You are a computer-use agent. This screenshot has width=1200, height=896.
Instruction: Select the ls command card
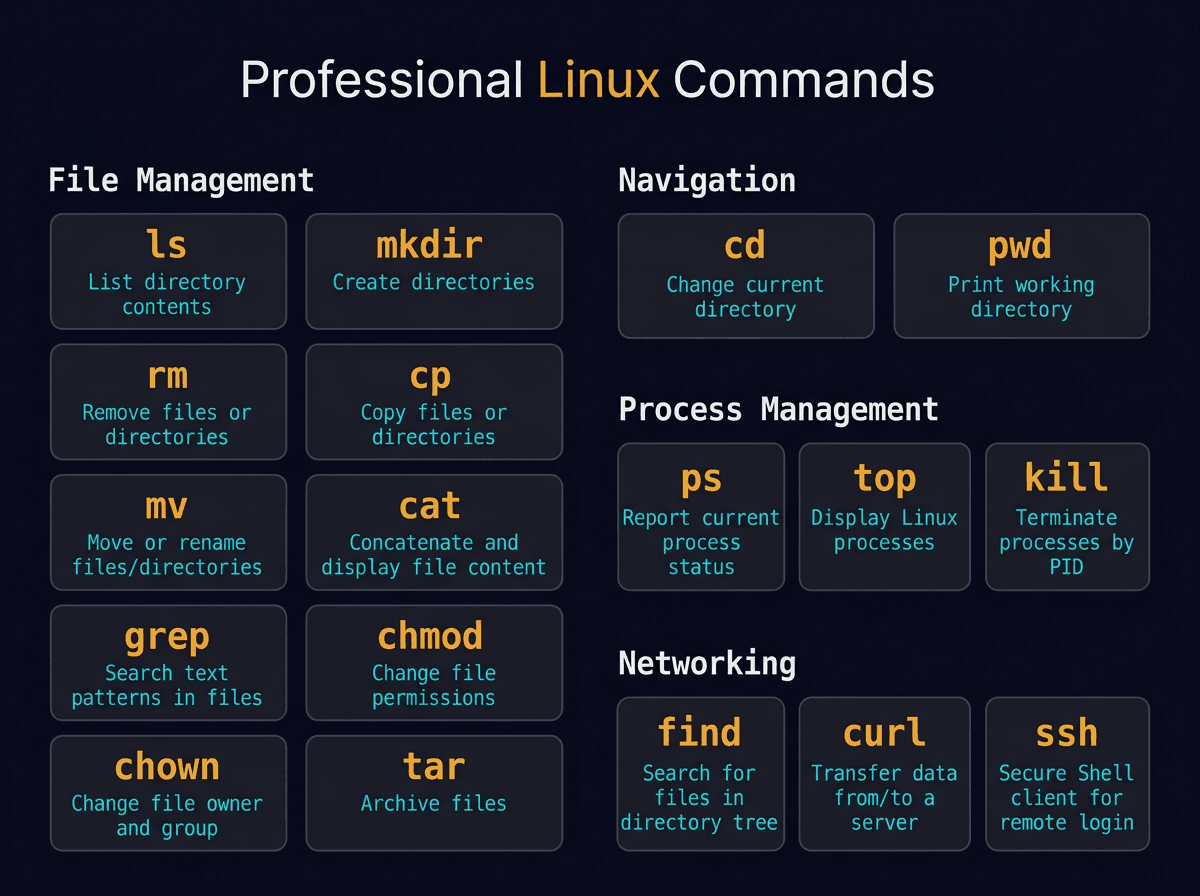[x=167, y=271]
